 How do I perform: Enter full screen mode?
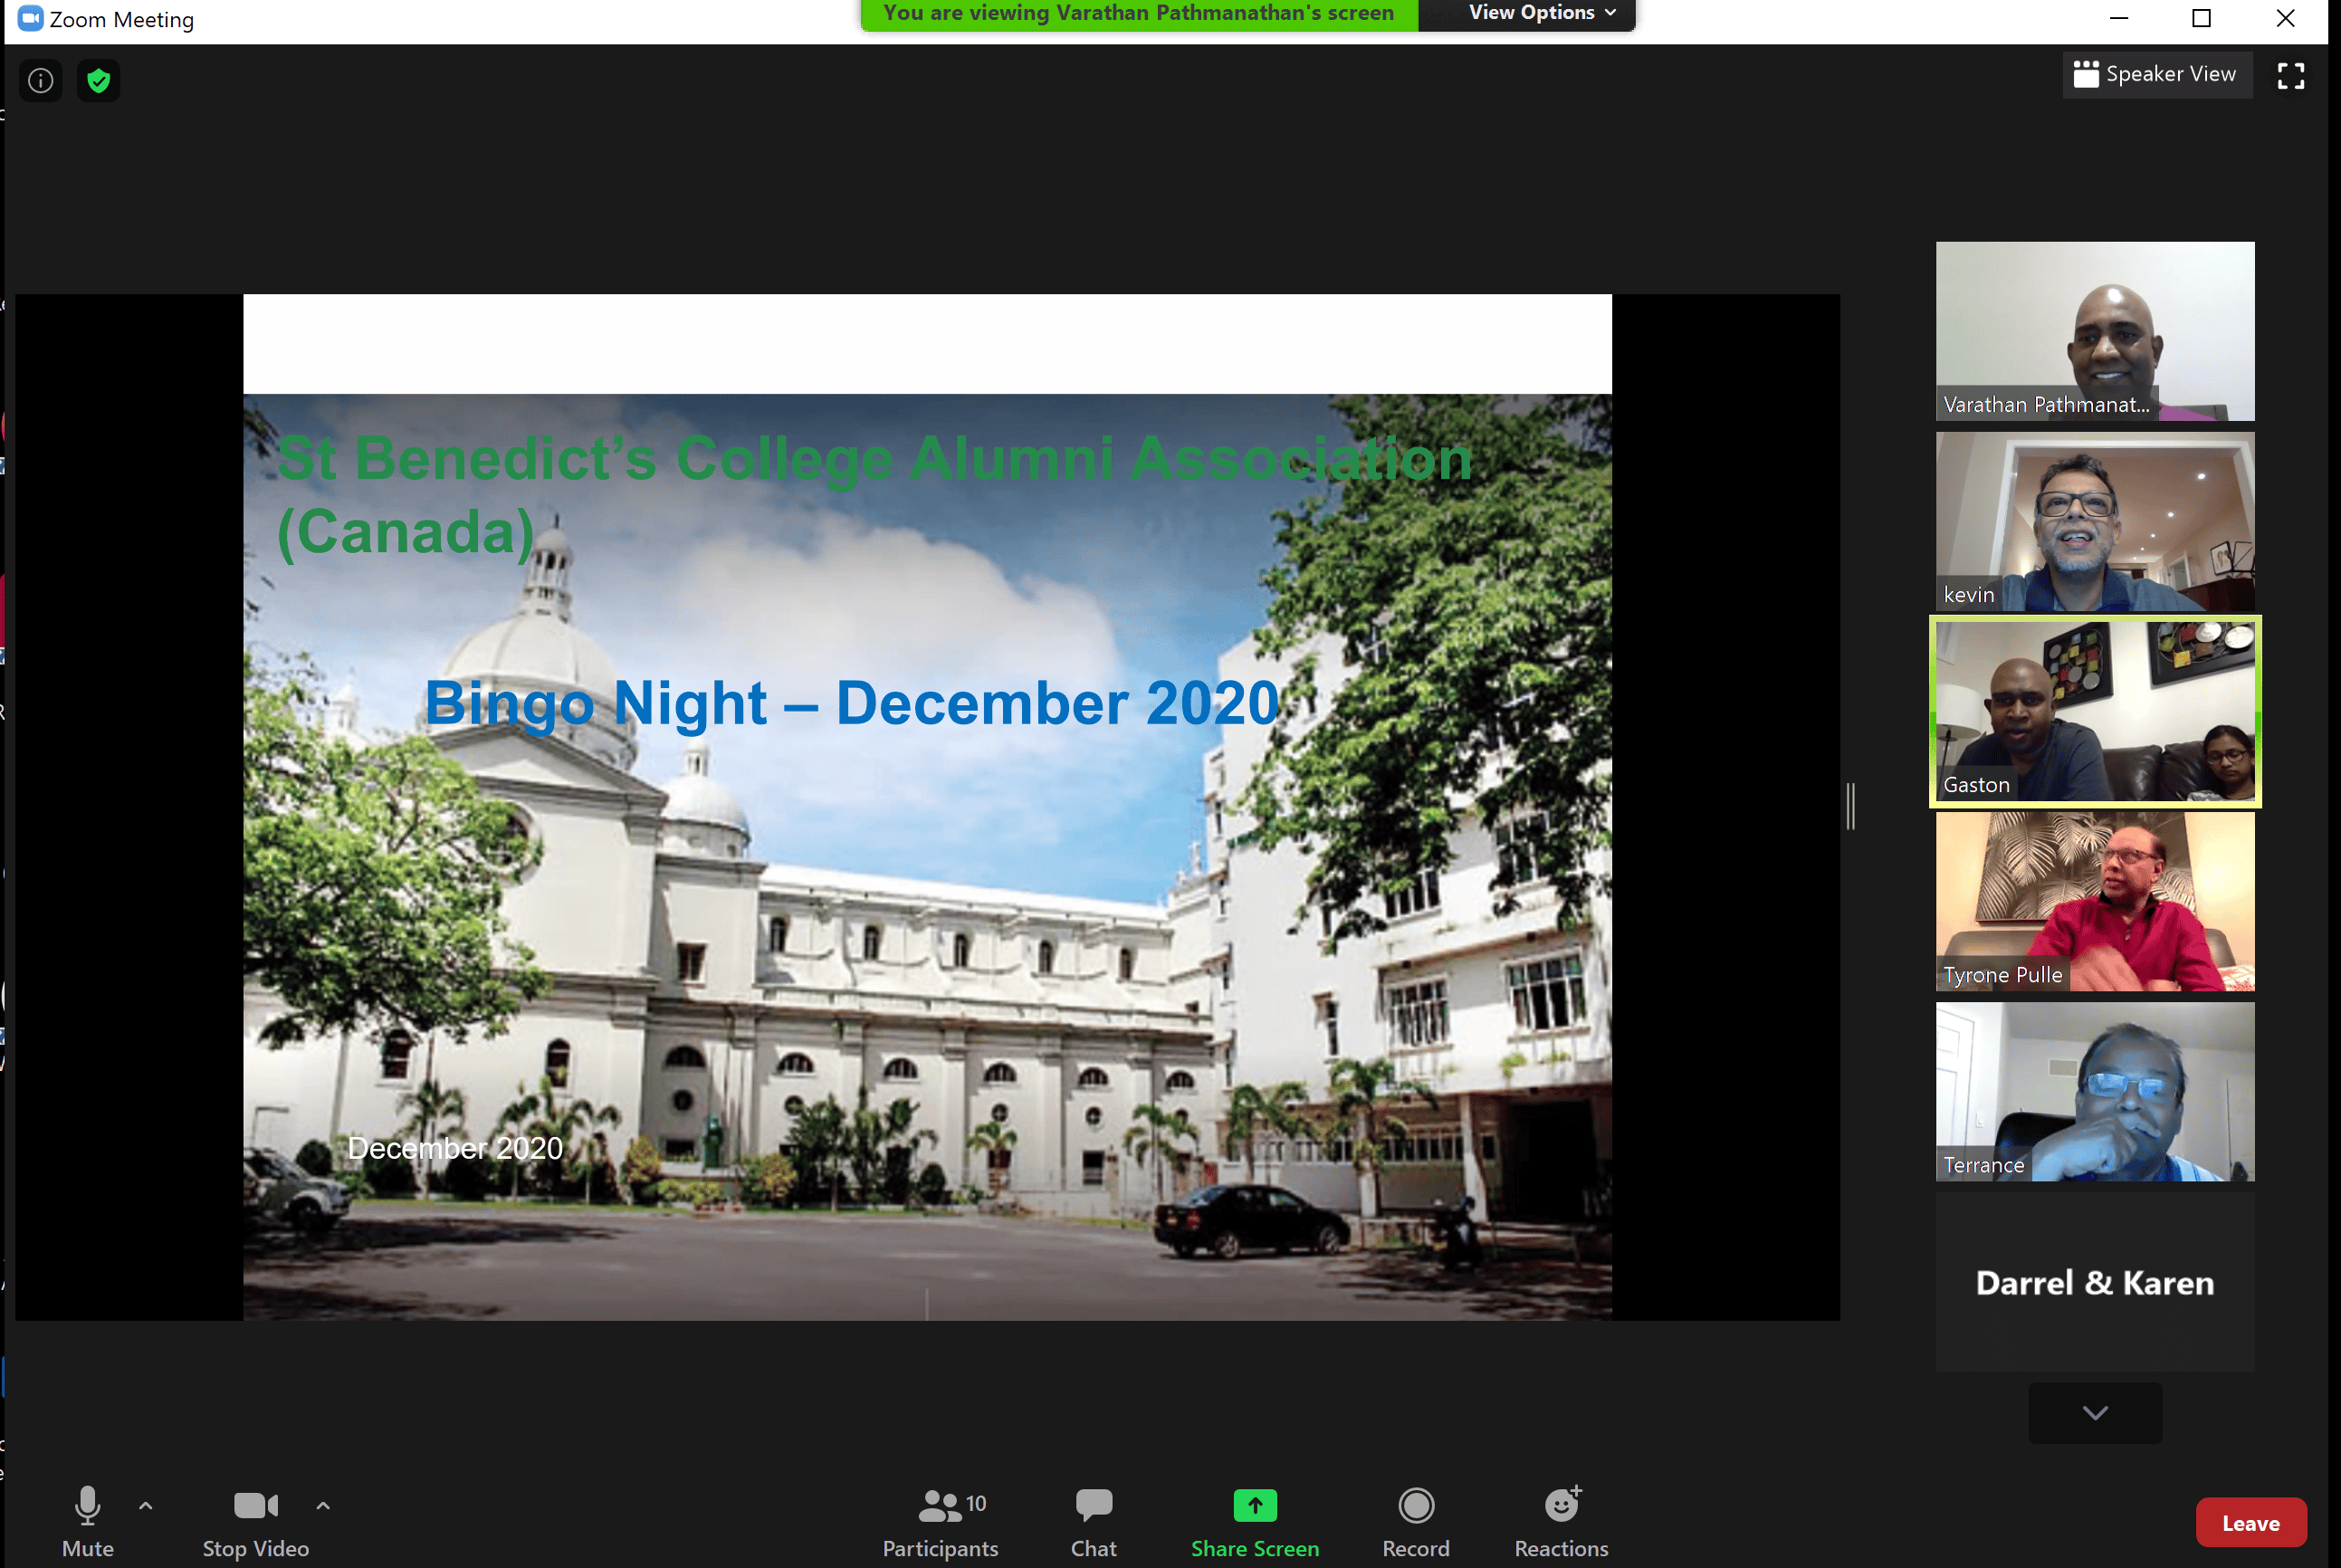(2291, 76)
